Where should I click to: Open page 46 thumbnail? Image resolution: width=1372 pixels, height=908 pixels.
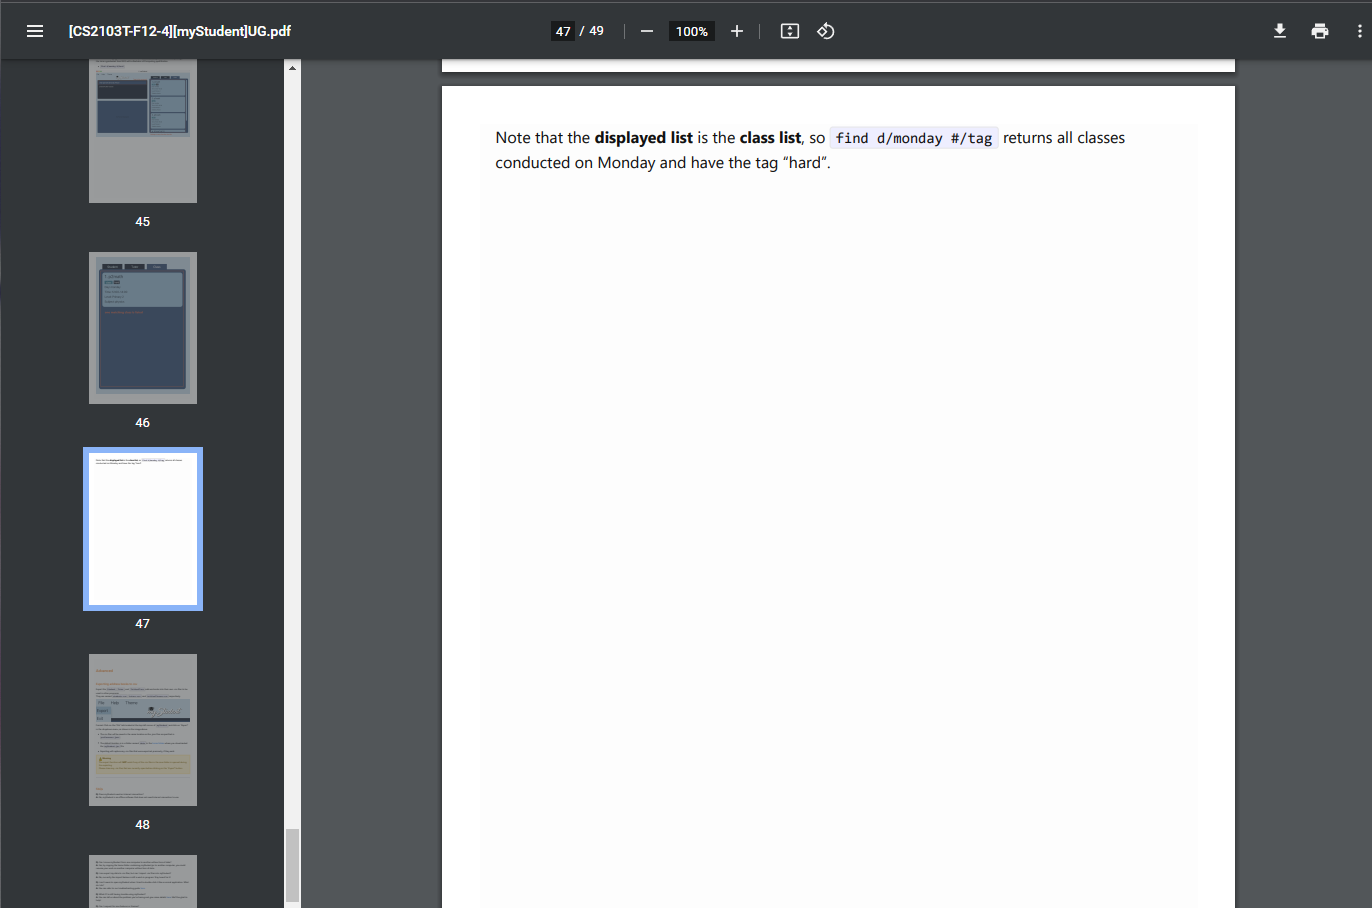point(143,328)
